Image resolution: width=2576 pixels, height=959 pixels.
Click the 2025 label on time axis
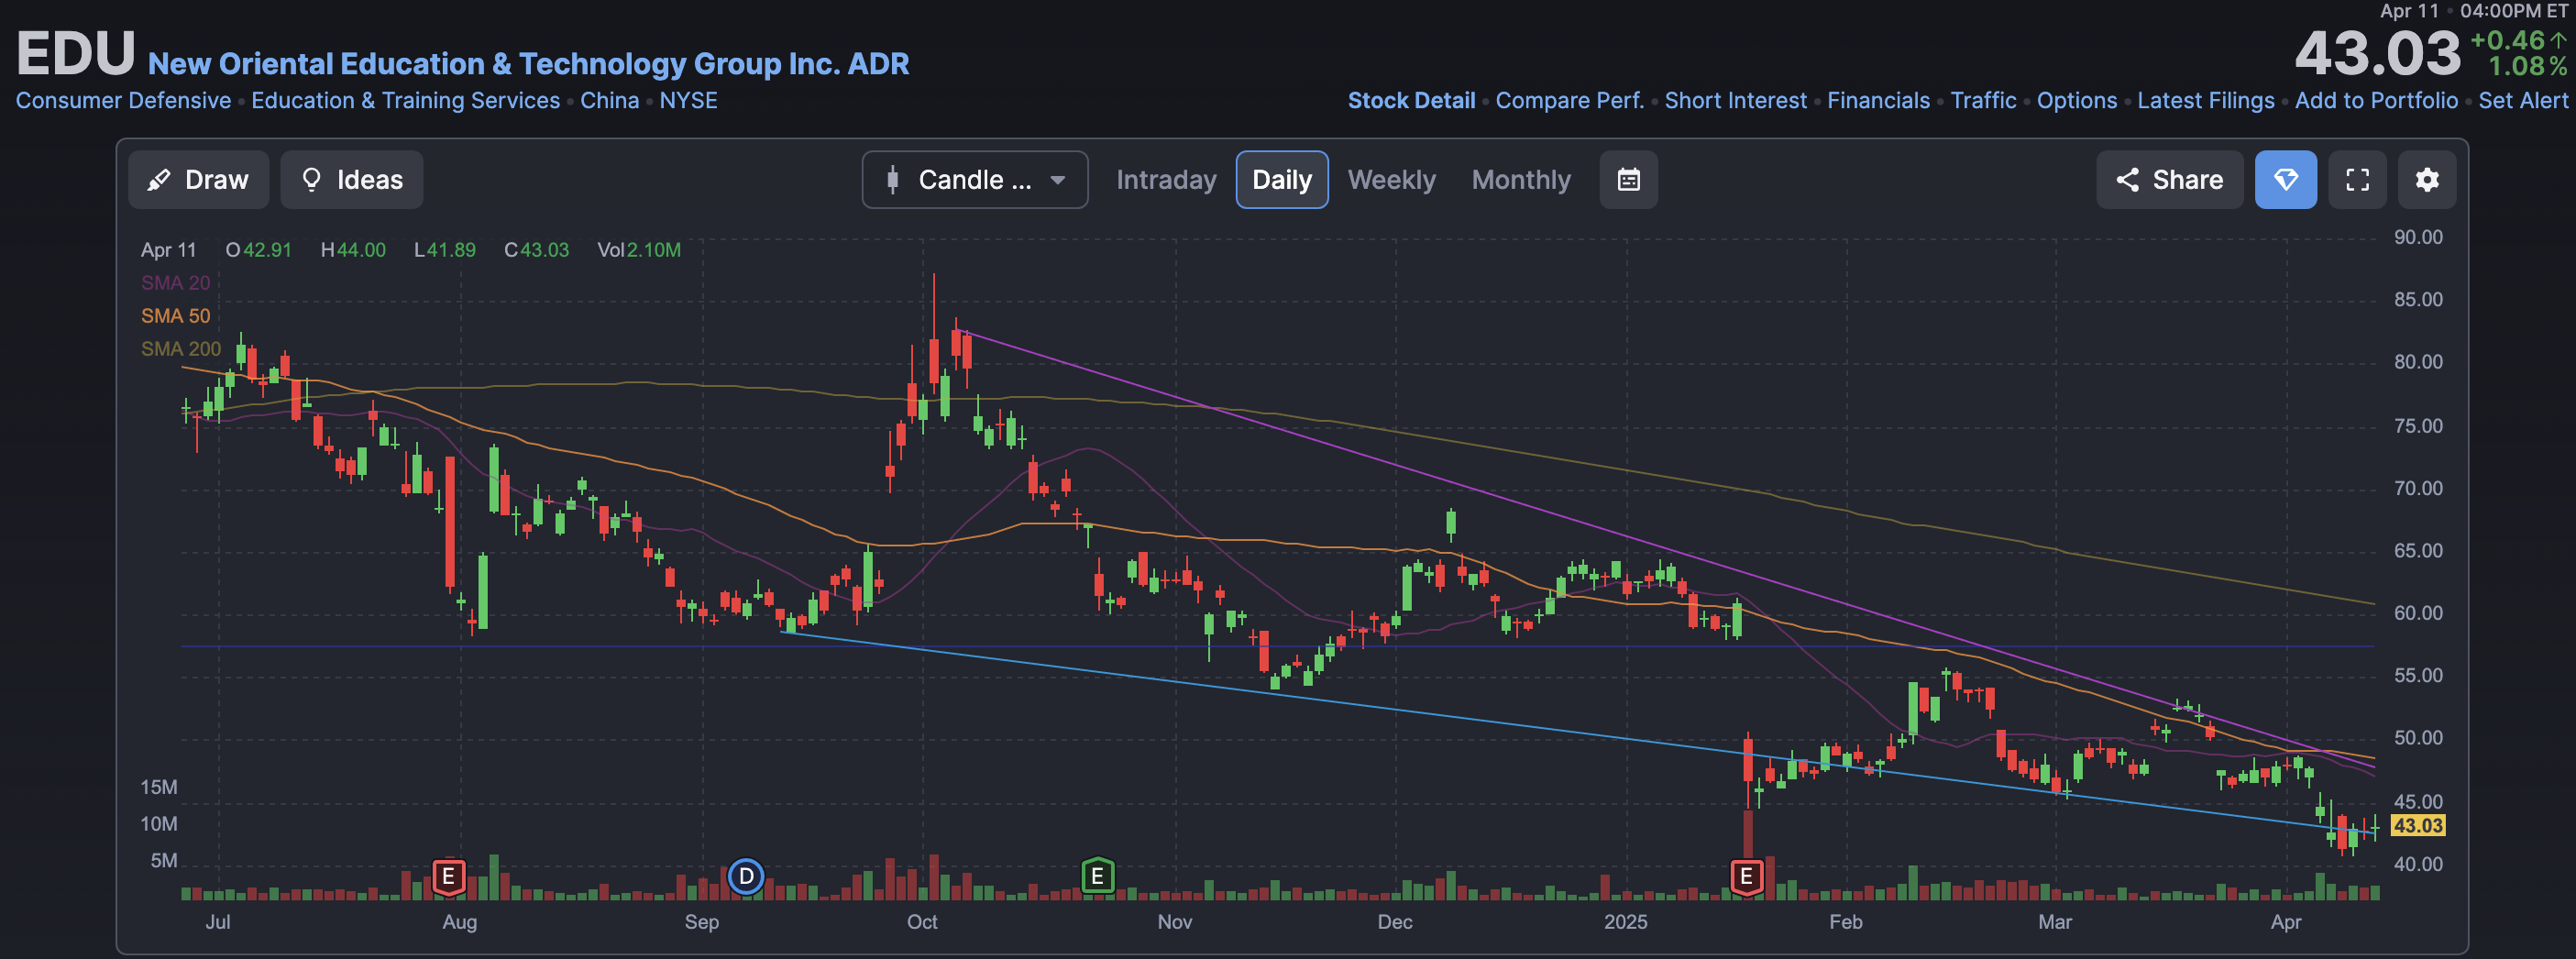coord(1625,922)
